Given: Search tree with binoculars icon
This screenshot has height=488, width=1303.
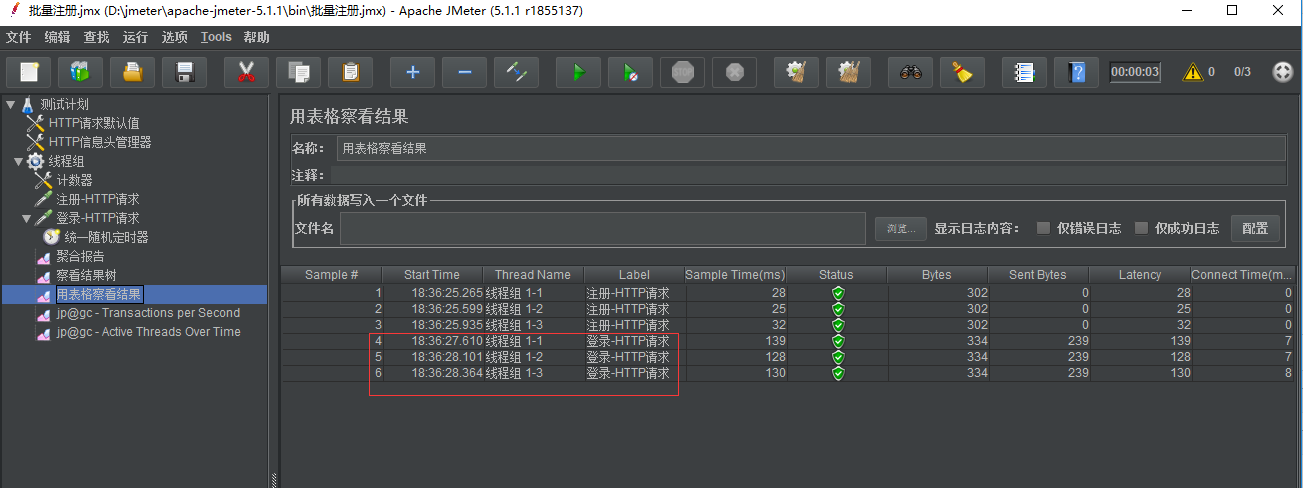Looking at the screenshot, I should click(x=910, y=72).
